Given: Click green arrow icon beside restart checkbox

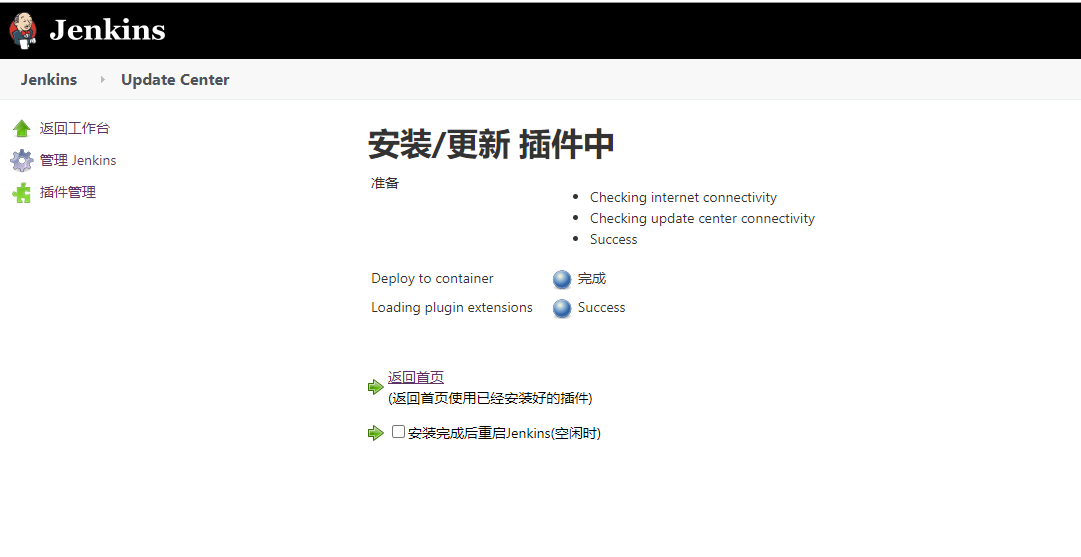Looking at the screenshot, I should (x=376, y=433).
